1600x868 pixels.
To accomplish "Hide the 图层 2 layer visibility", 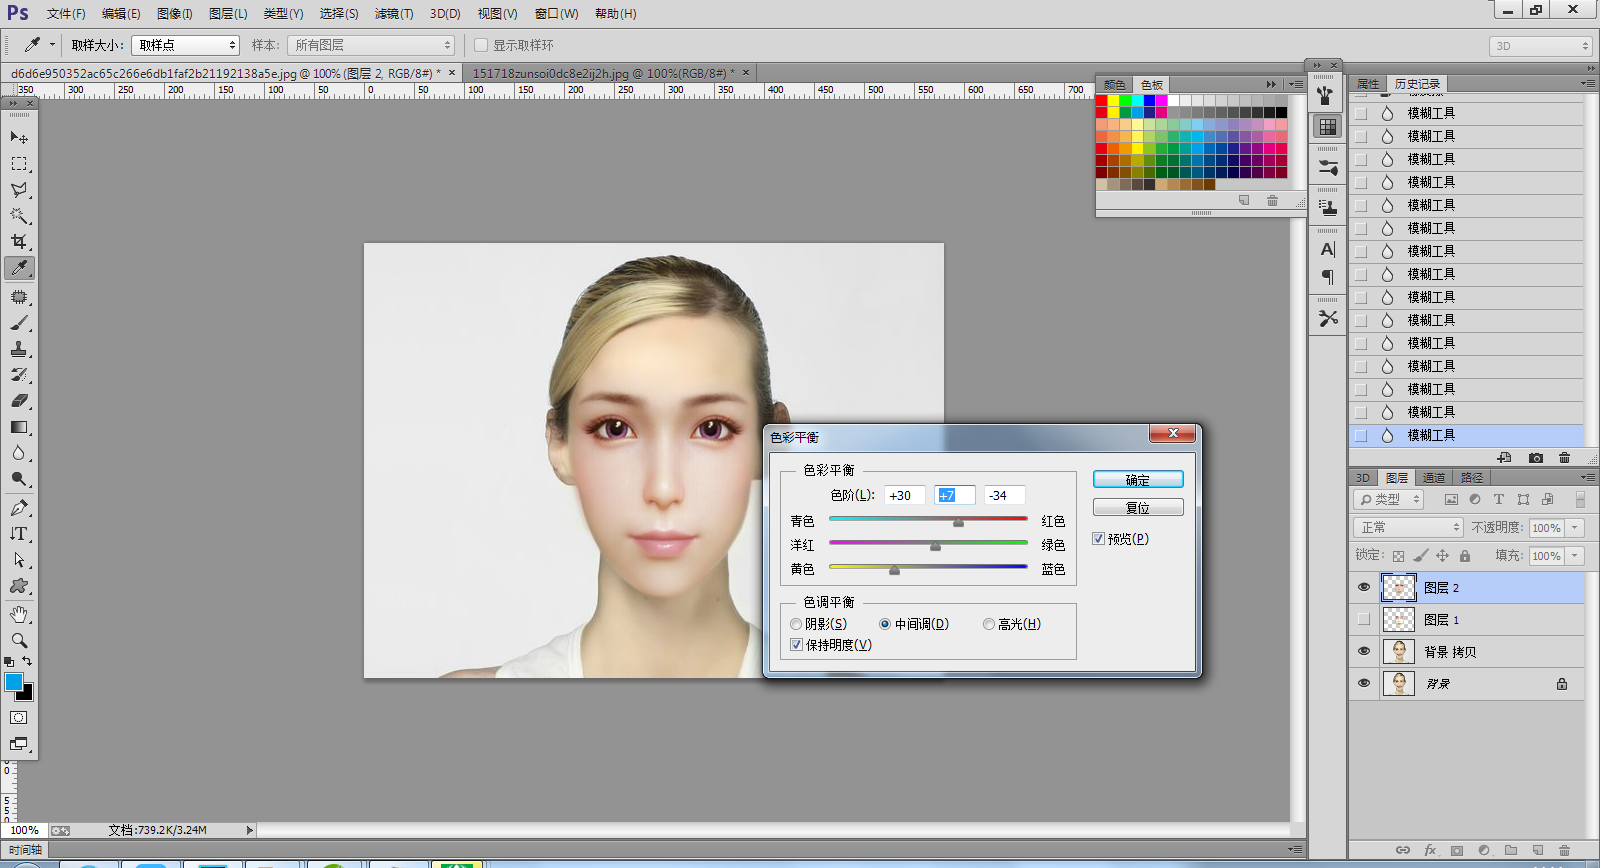I will [x=1364, y=588].
